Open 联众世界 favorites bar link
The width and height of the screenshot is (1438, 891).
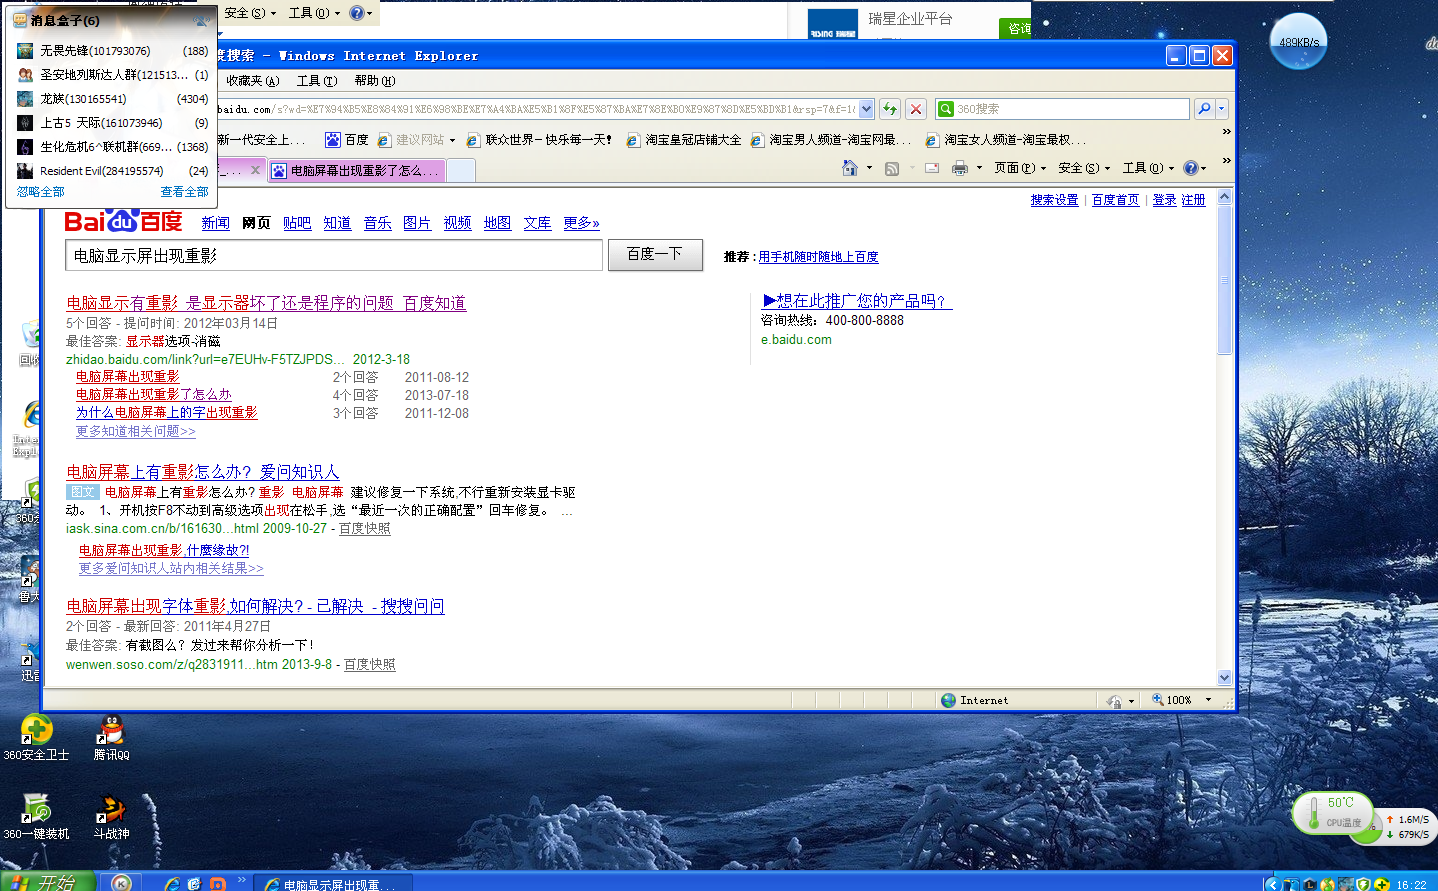[x=539, y=140]
